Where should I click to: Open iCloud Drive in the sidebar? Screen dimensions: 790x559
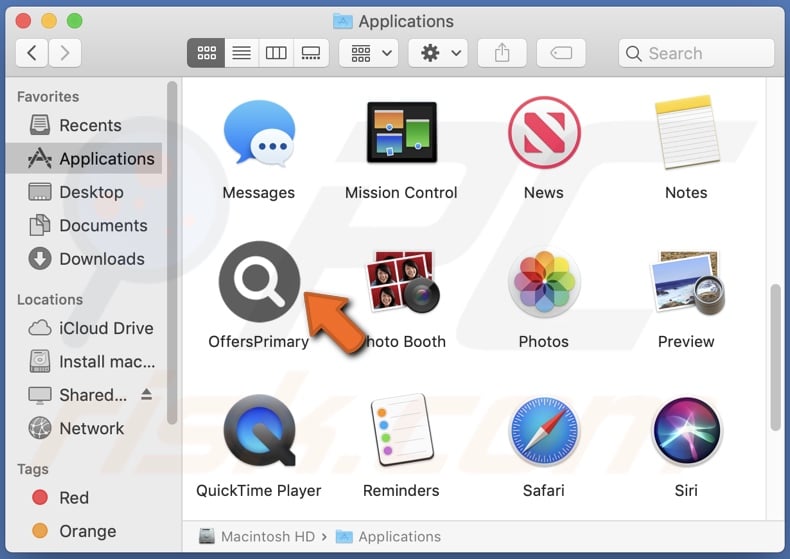click(x=84, y=328)
